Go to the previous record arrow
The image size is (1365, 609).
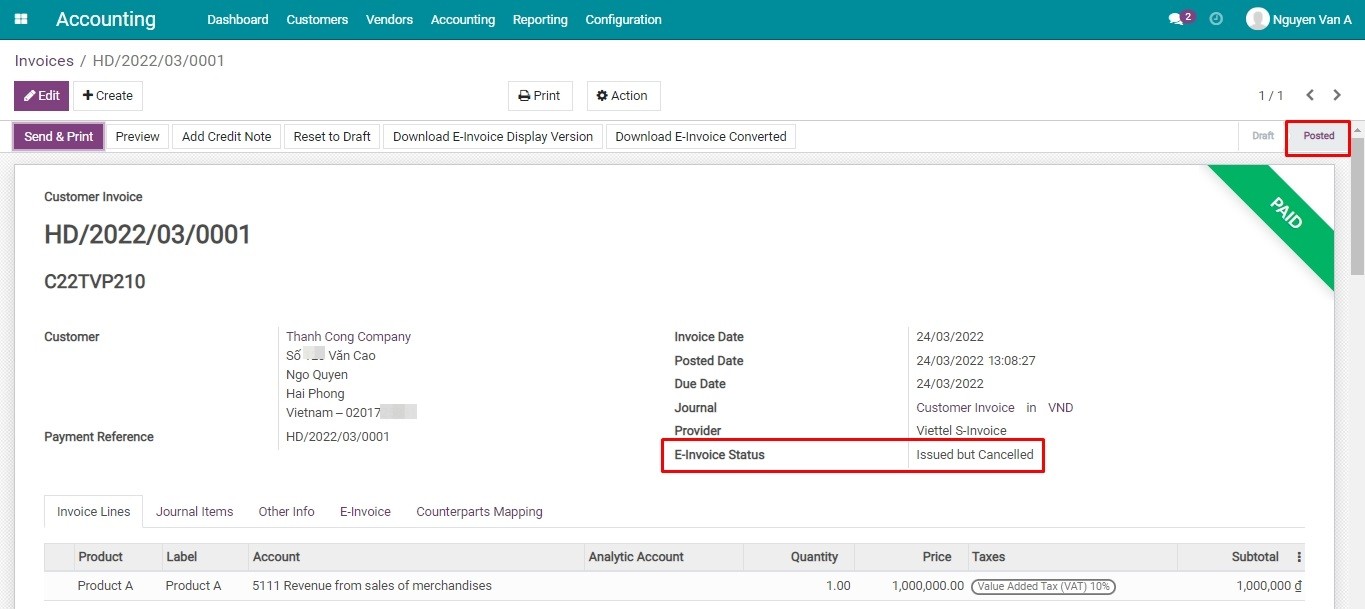(x=1310, y=95)
